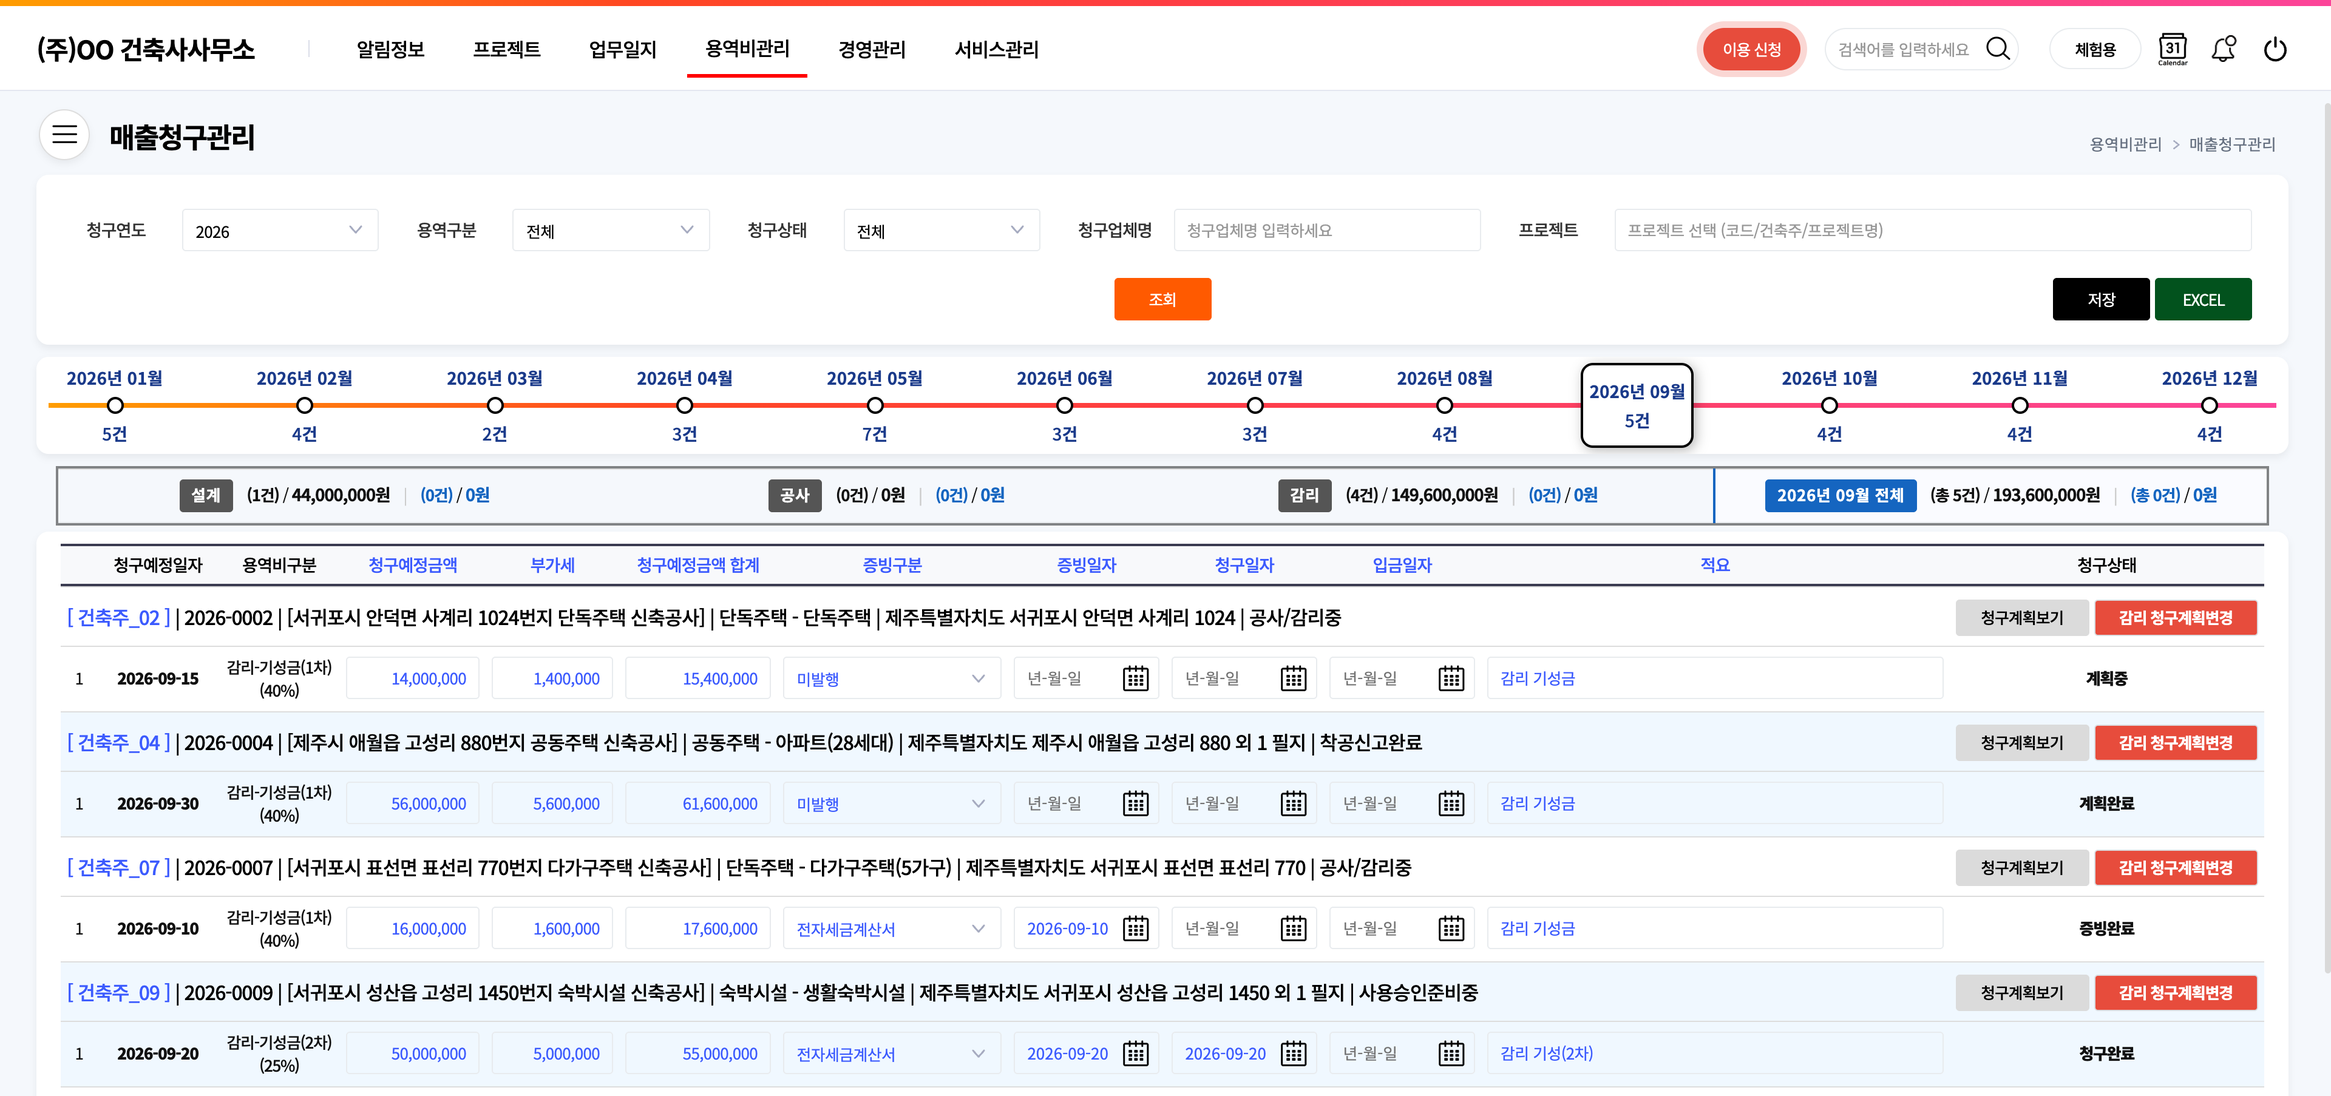Open 증빙구분 dropdown in 2026-09-15 row
The height and width of the screenshot is (1096, 2331).
point(891,679)
